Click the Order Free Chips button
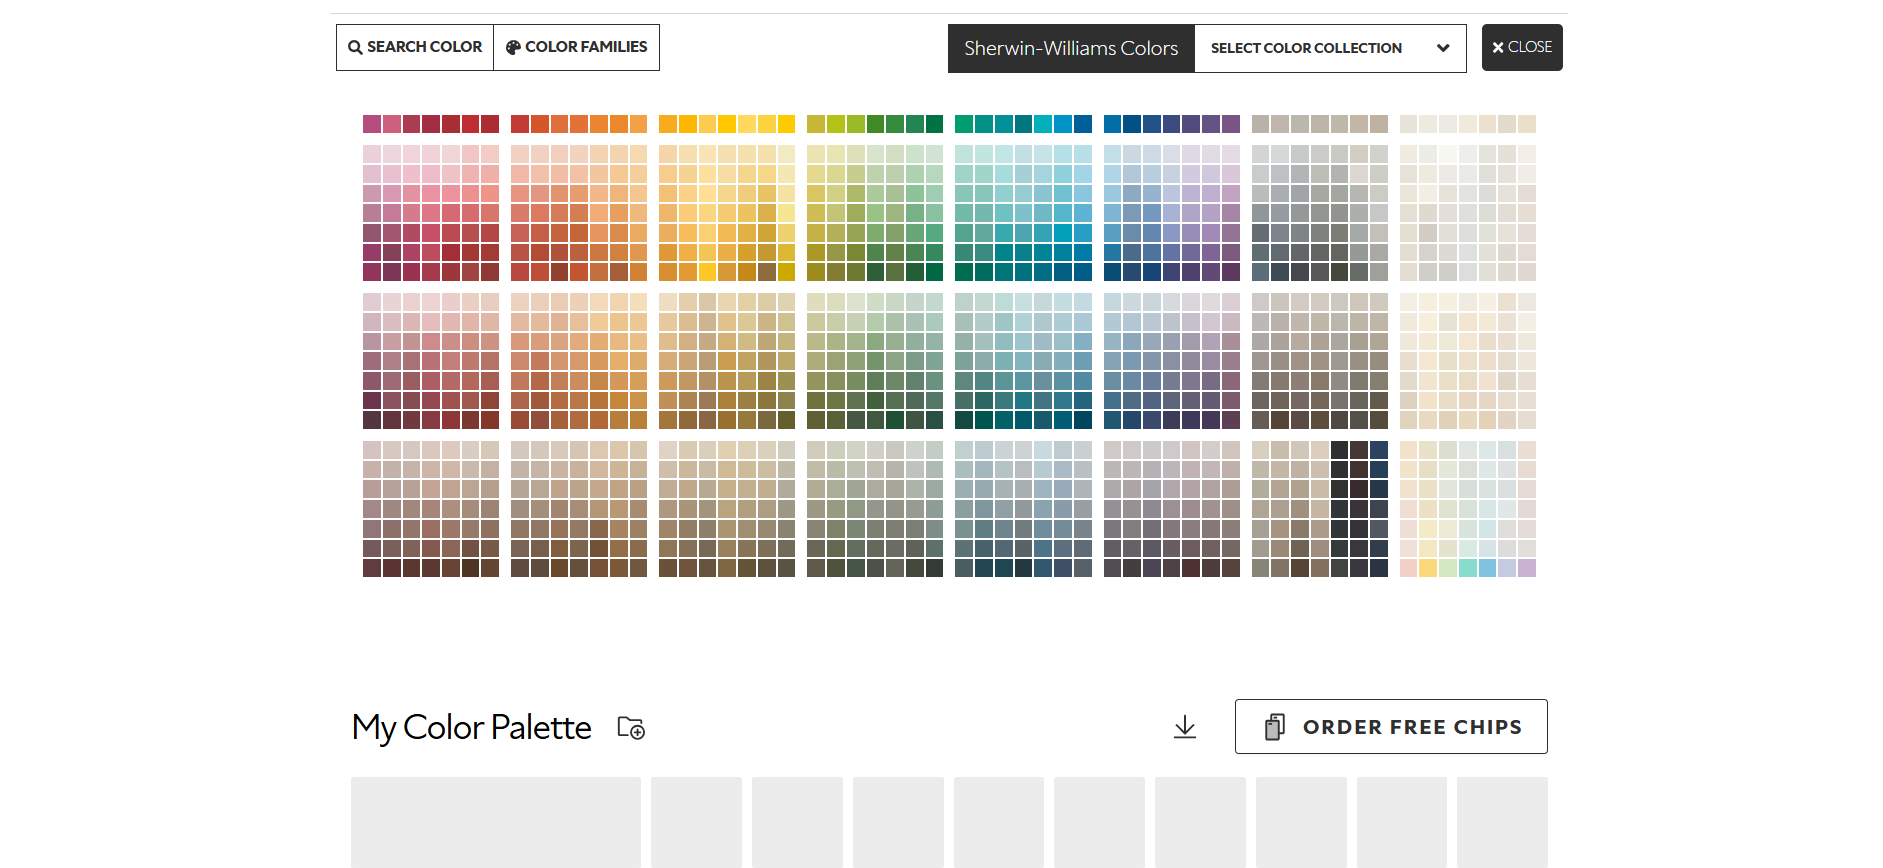The width and height of the screenshot is (1883, 868). pyautogui.click(x=1391, y=727)
